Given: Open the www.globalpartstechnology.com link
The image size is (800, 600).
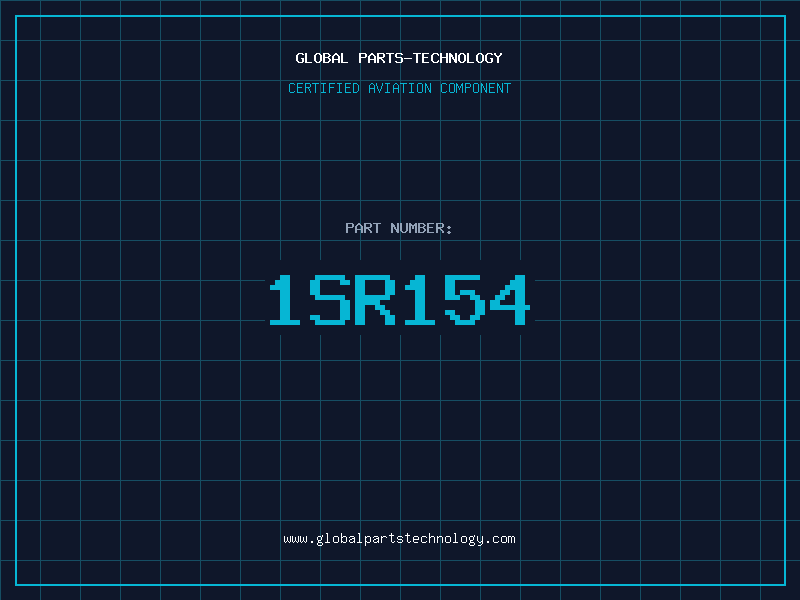Looking at the screenshot, I should point(399,539).
